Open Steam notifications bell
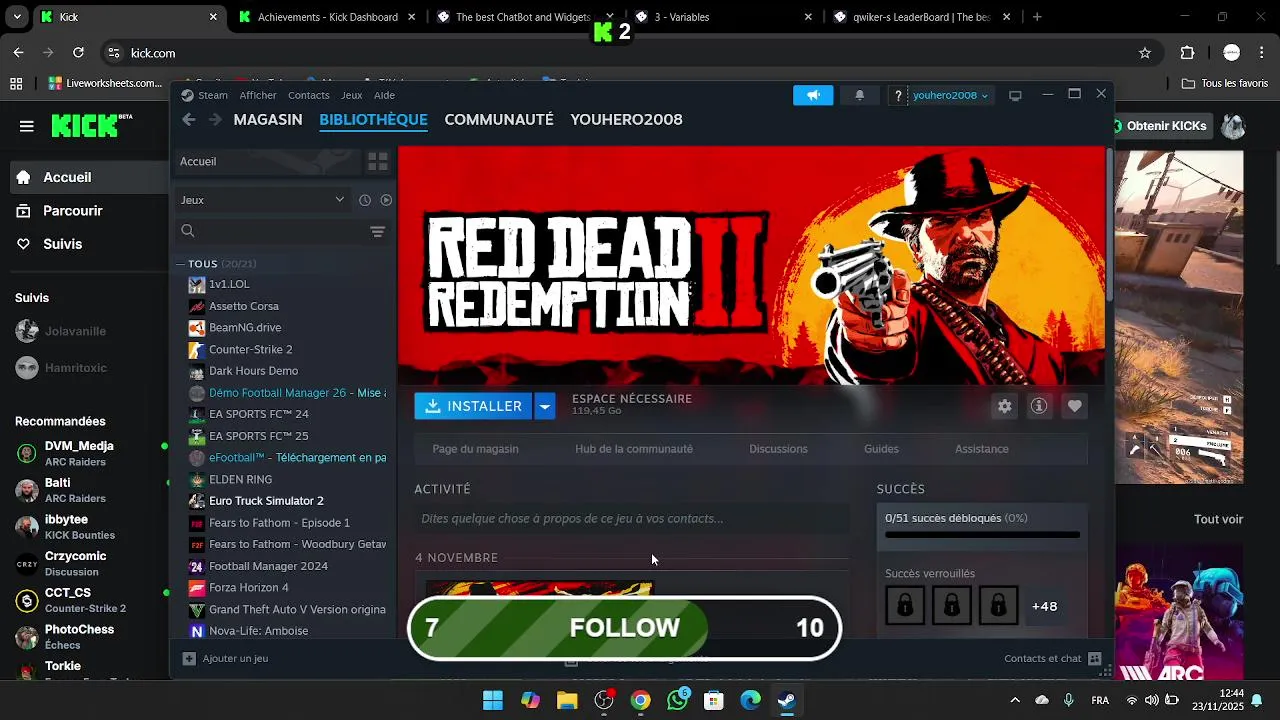This screenshot has height=720, width=1280. click(x=859, y=95)
